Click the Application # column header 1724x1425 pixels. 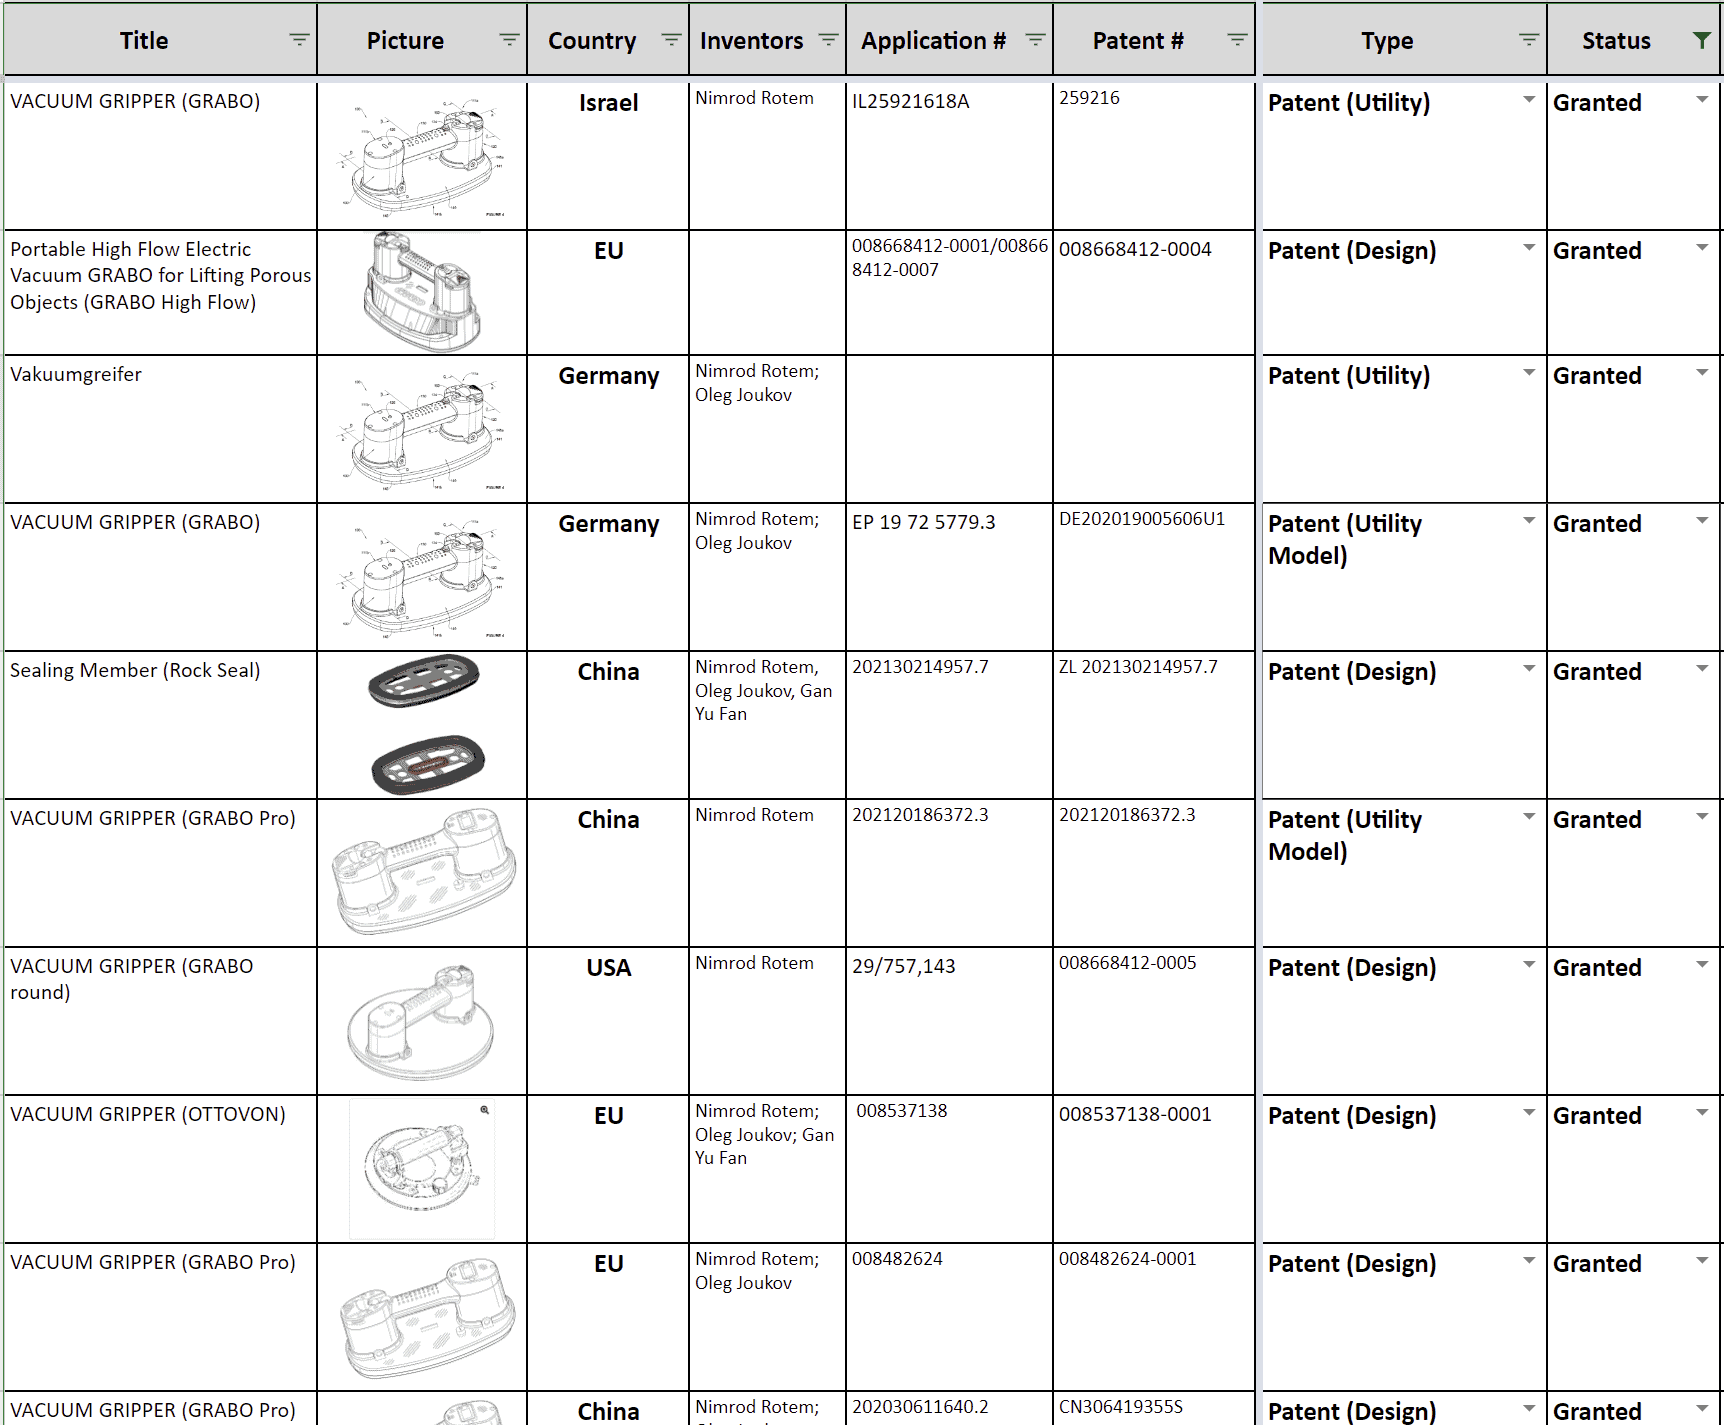coord(949,40)
